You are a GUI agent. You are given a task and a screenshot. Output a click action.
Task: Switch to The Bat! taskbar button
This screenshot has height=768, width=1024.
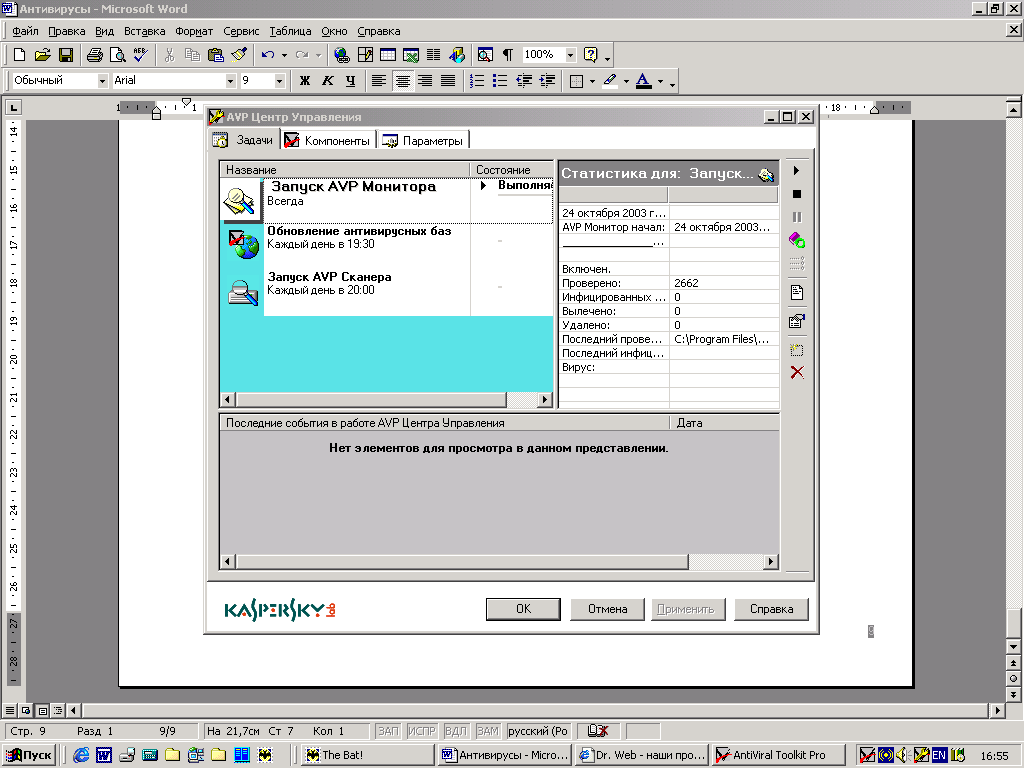pos(366,755)
